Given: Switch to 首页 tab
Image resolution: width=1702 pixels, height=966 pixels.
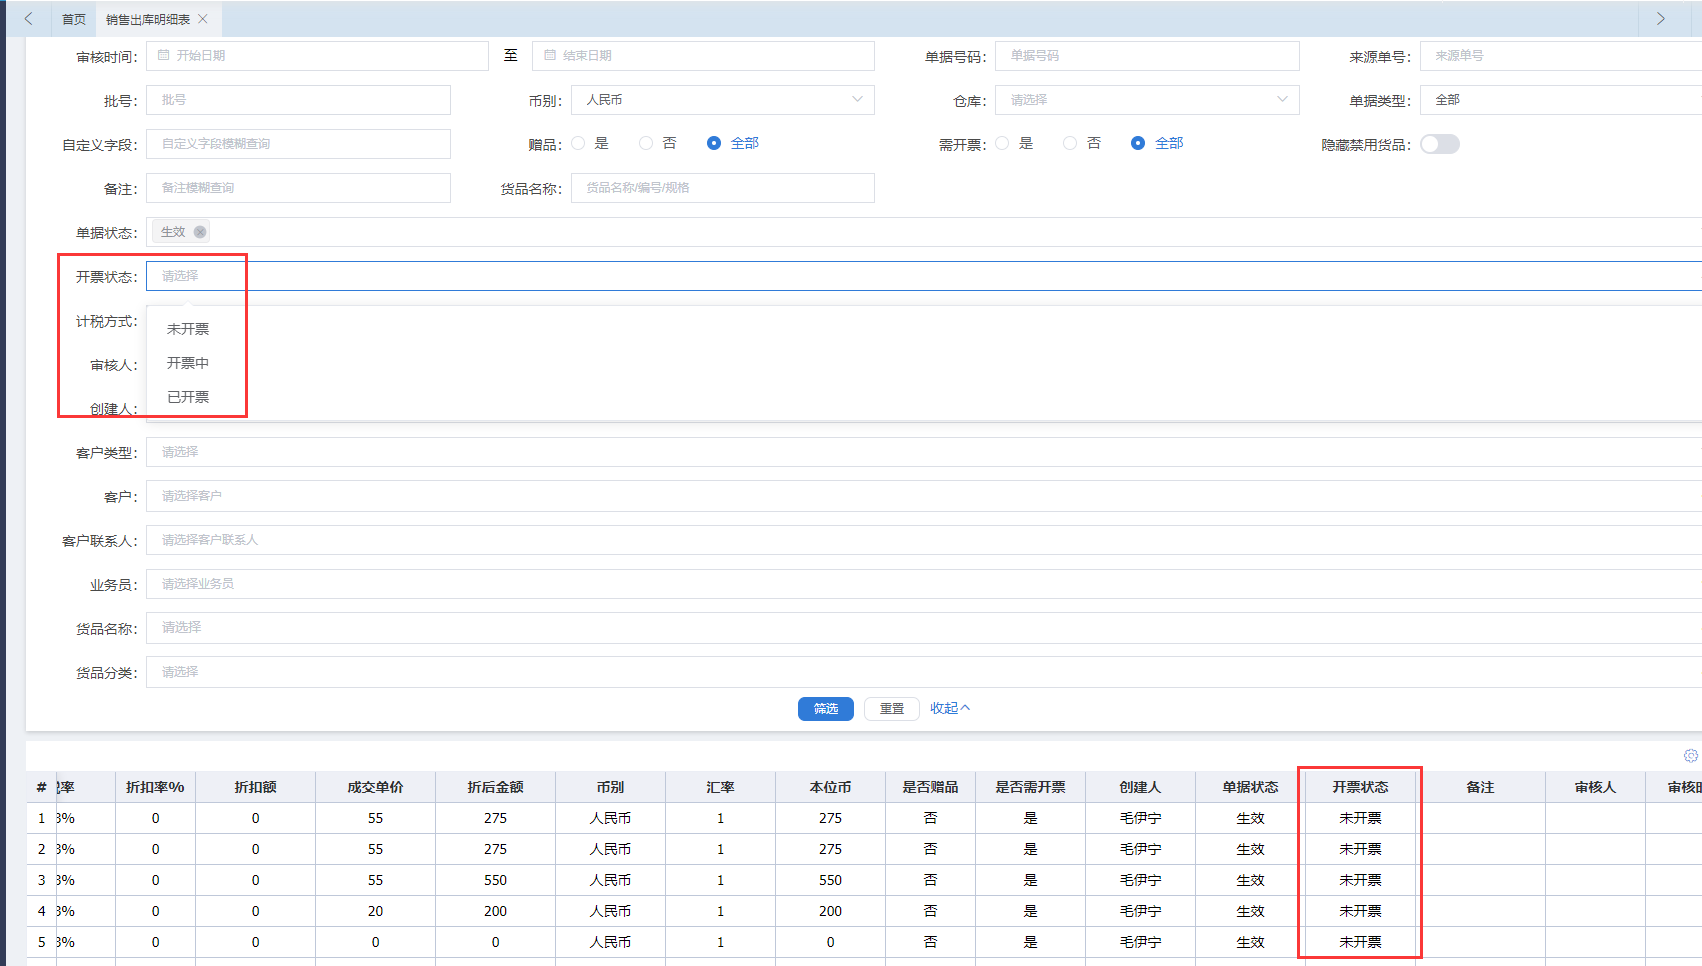Looking at the screenshot, I should tap(74, 19).
